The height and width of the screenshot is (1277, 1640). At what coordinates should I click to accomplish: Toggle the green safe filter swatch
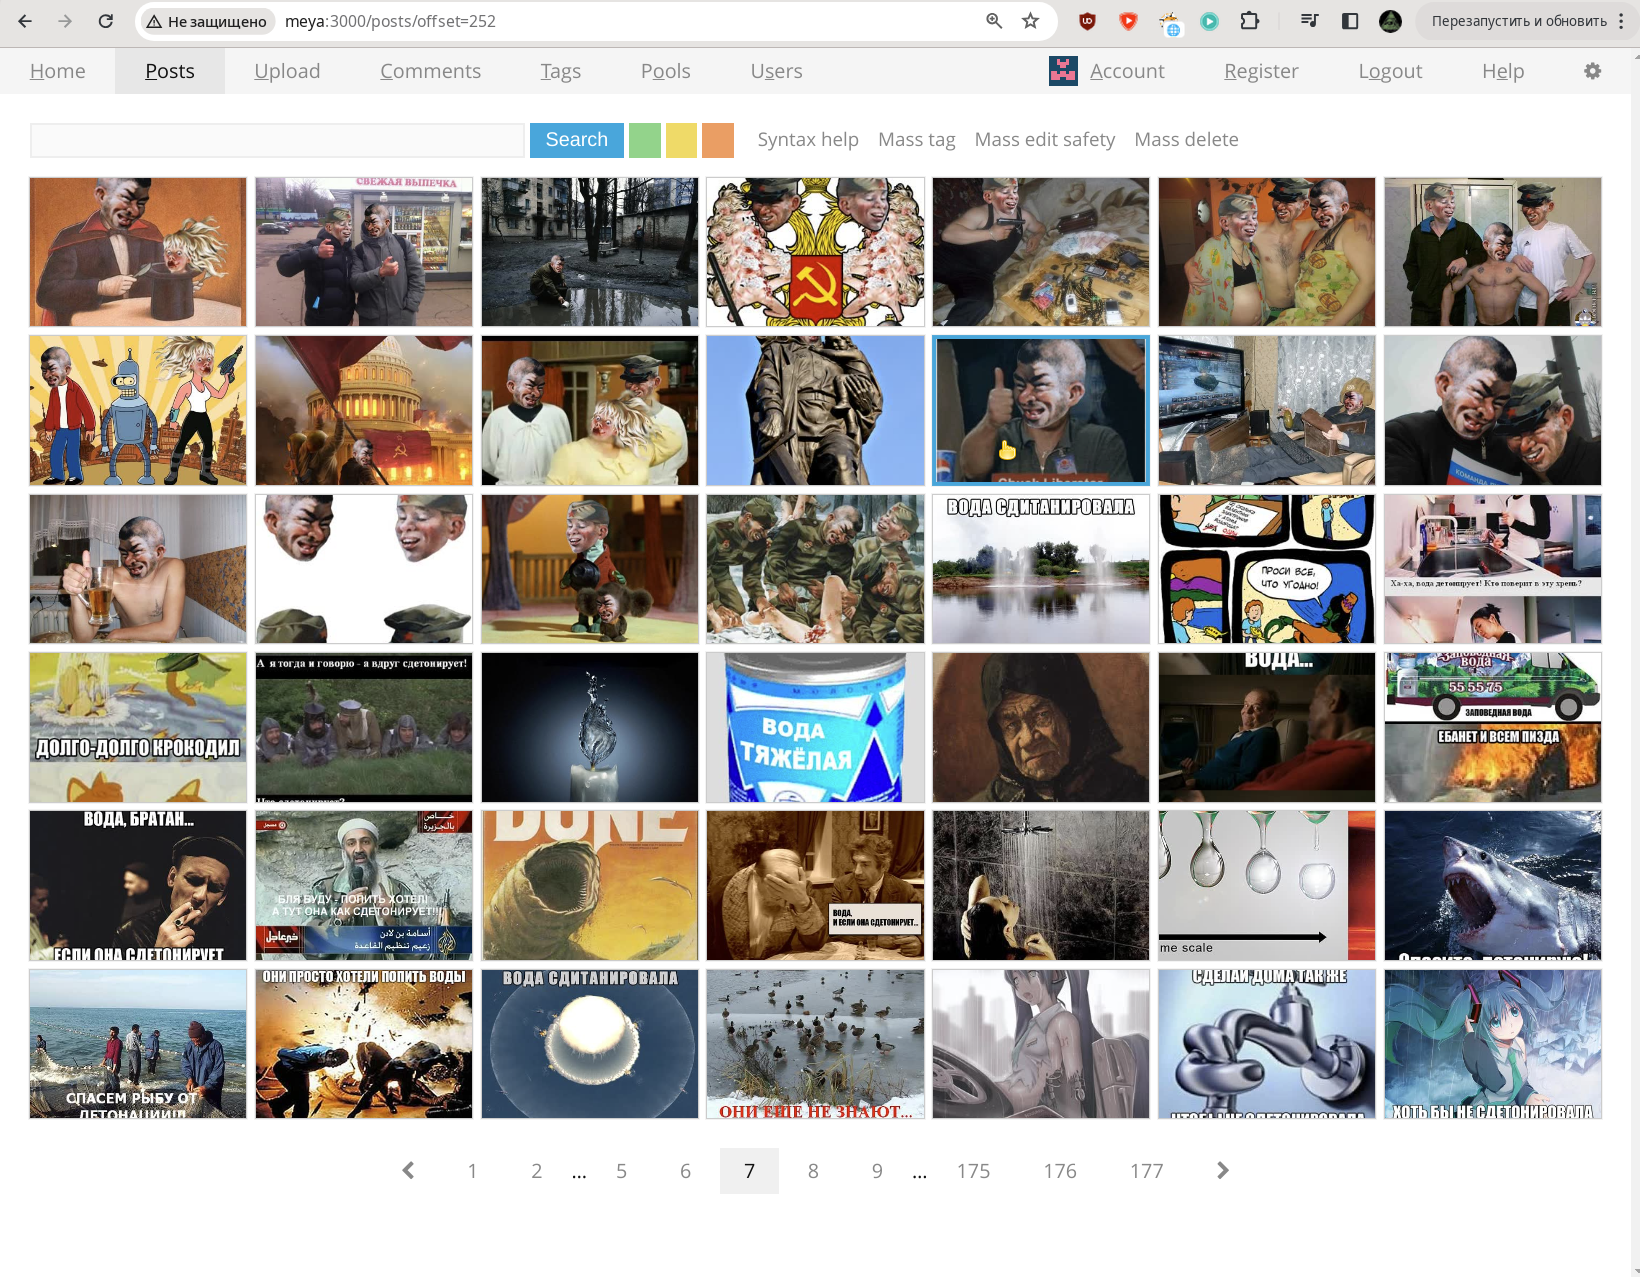click(645, 140)
